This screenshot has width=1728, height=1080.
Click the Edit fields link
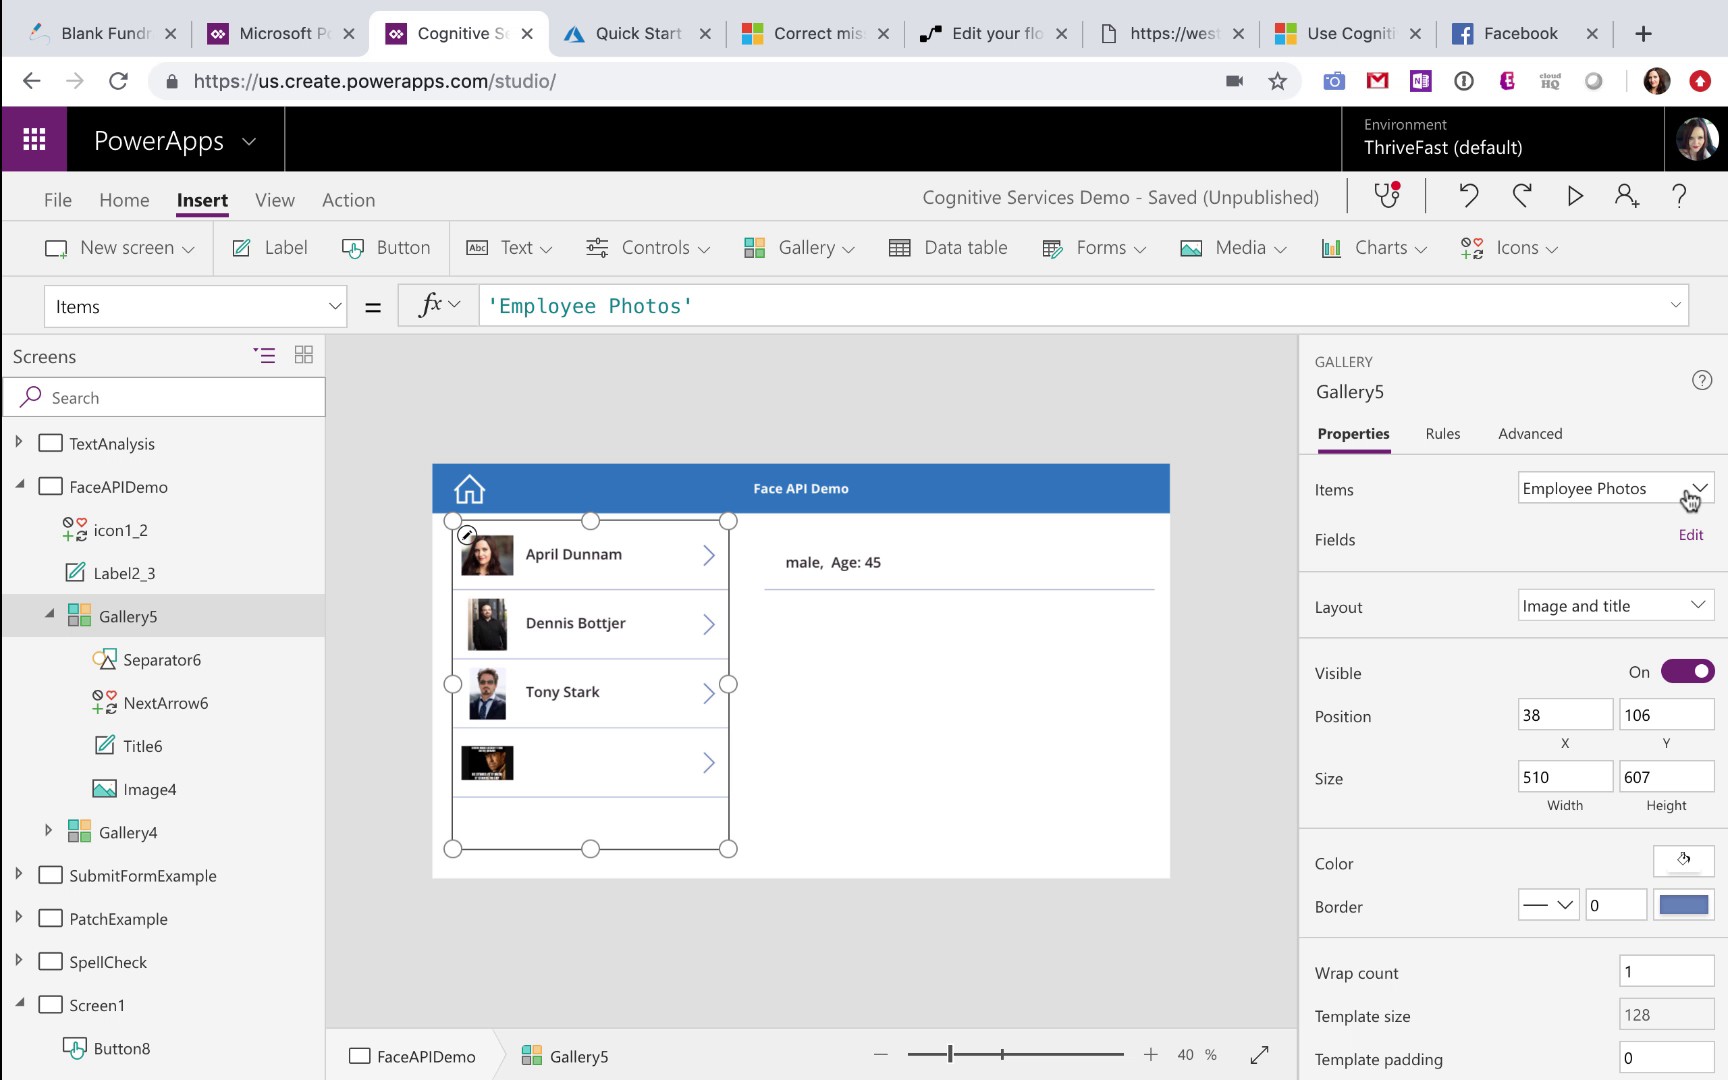pos(1691,535)
